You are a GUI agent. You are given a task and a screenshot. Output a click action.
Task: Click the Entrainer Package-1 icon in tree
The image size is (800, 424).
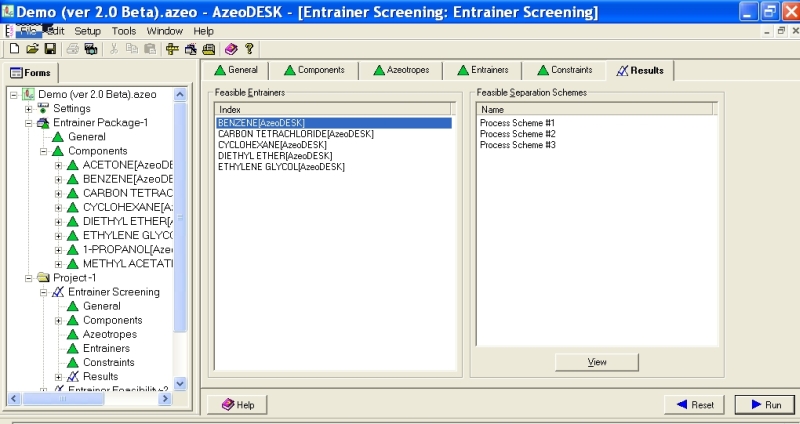(x=43, y=122)
